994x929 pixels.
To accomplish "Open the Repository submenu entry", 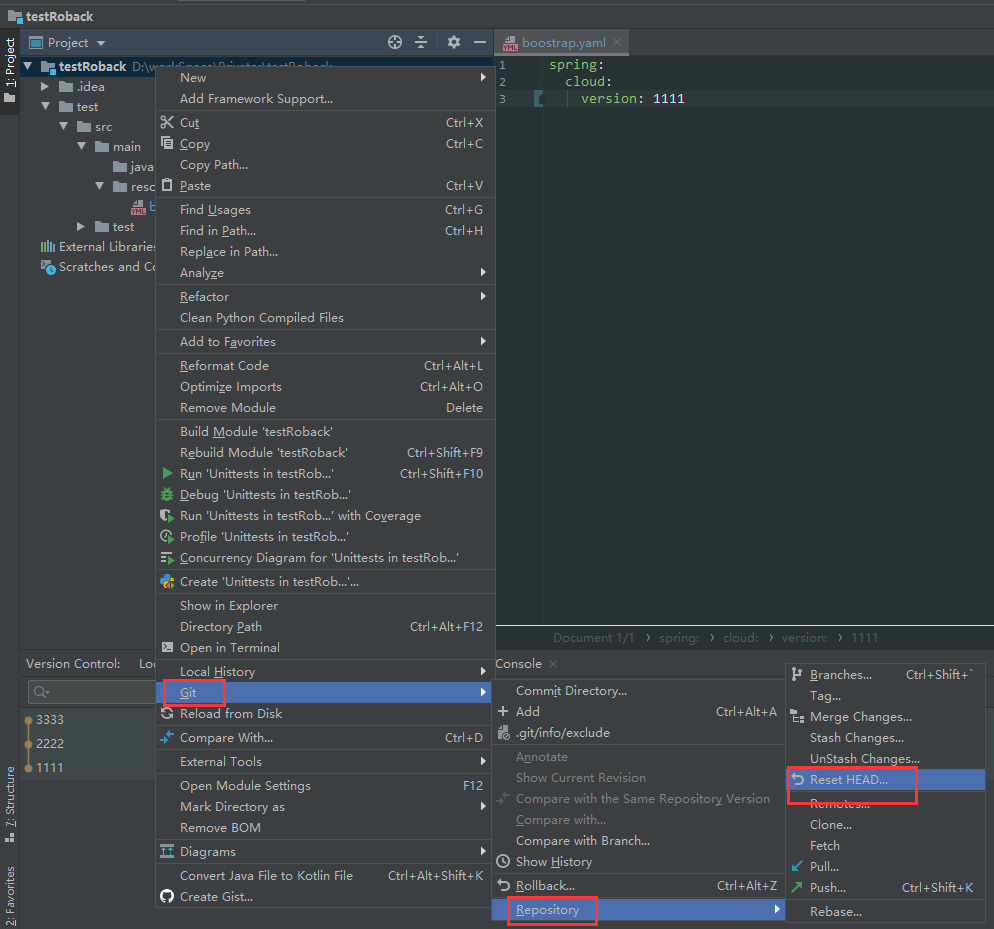I will click(638, 909).
